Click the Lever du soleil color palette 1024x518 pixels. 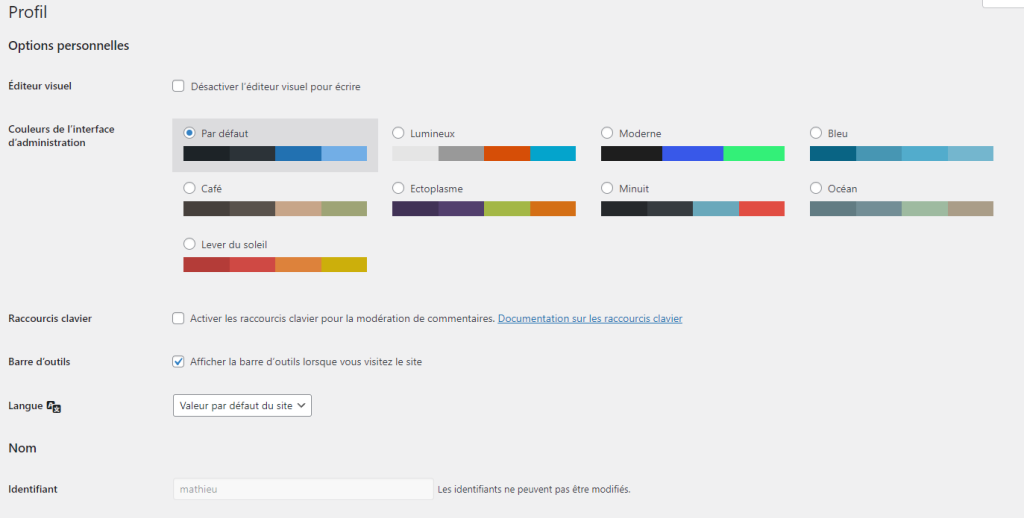pyautogui.click(x=275, y=264)
